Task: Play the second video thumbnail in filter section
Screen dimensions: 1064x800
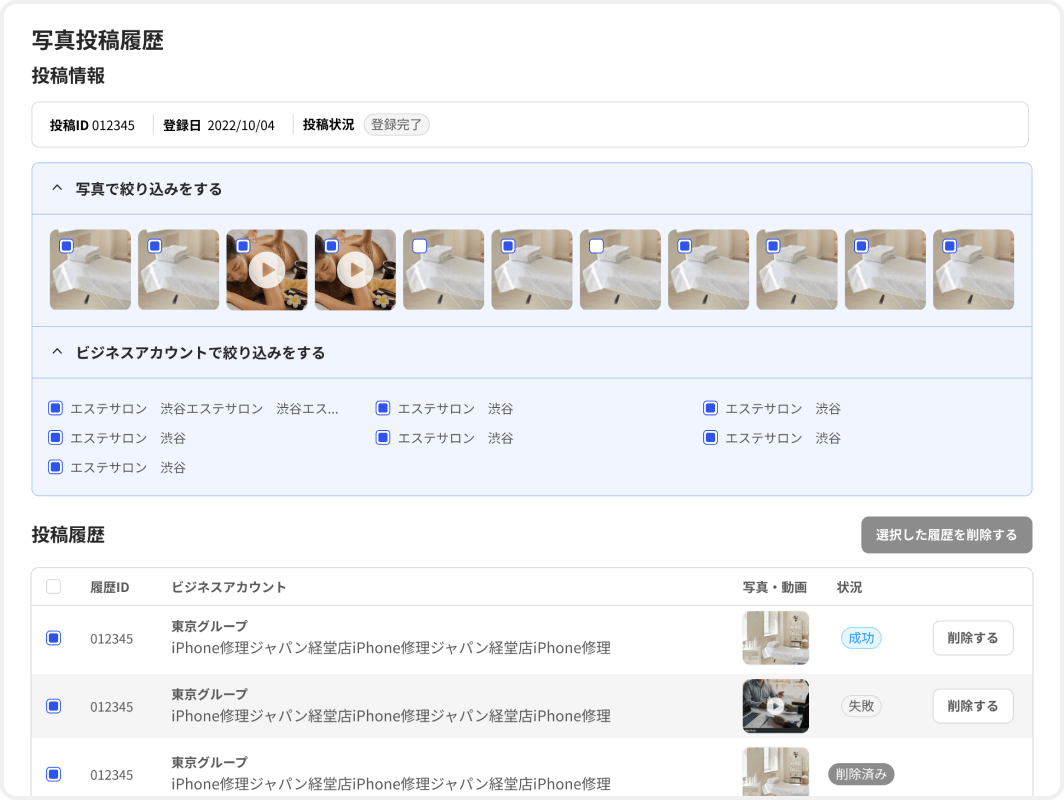Action: coord(355,269)
